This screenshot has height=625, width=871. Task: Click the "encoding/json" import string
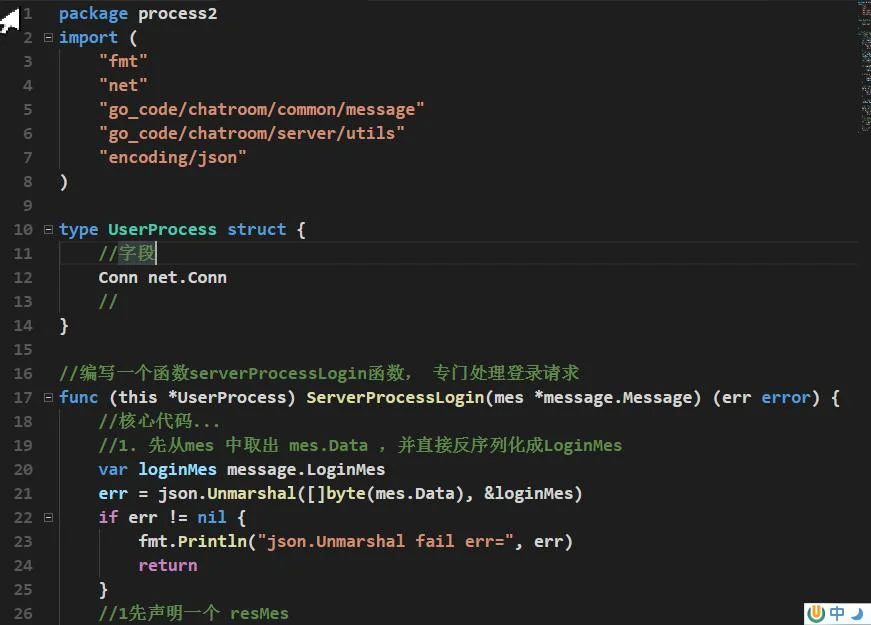172,157
